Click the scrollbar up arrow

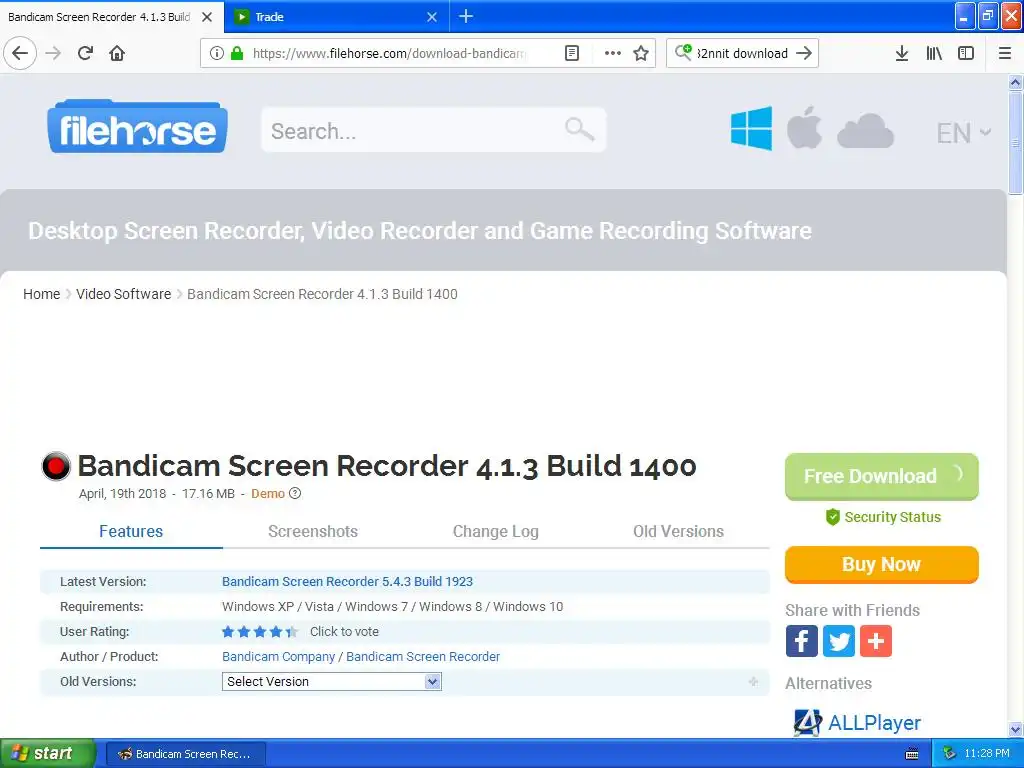[1015, 82]
